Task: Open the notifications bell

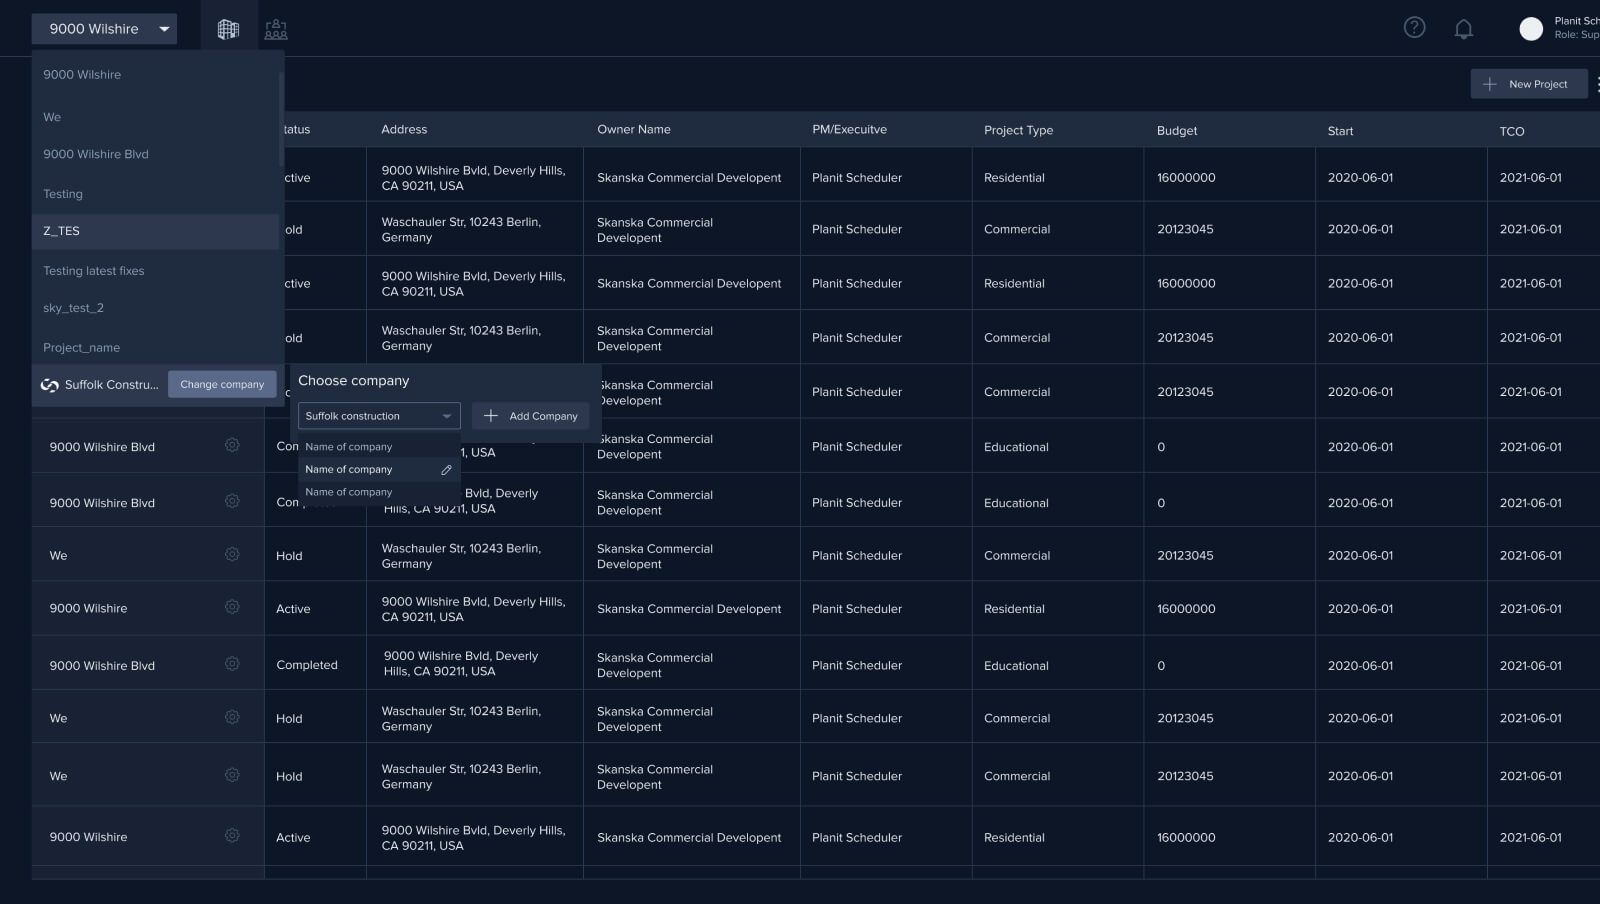Action: pos(1463,29)
